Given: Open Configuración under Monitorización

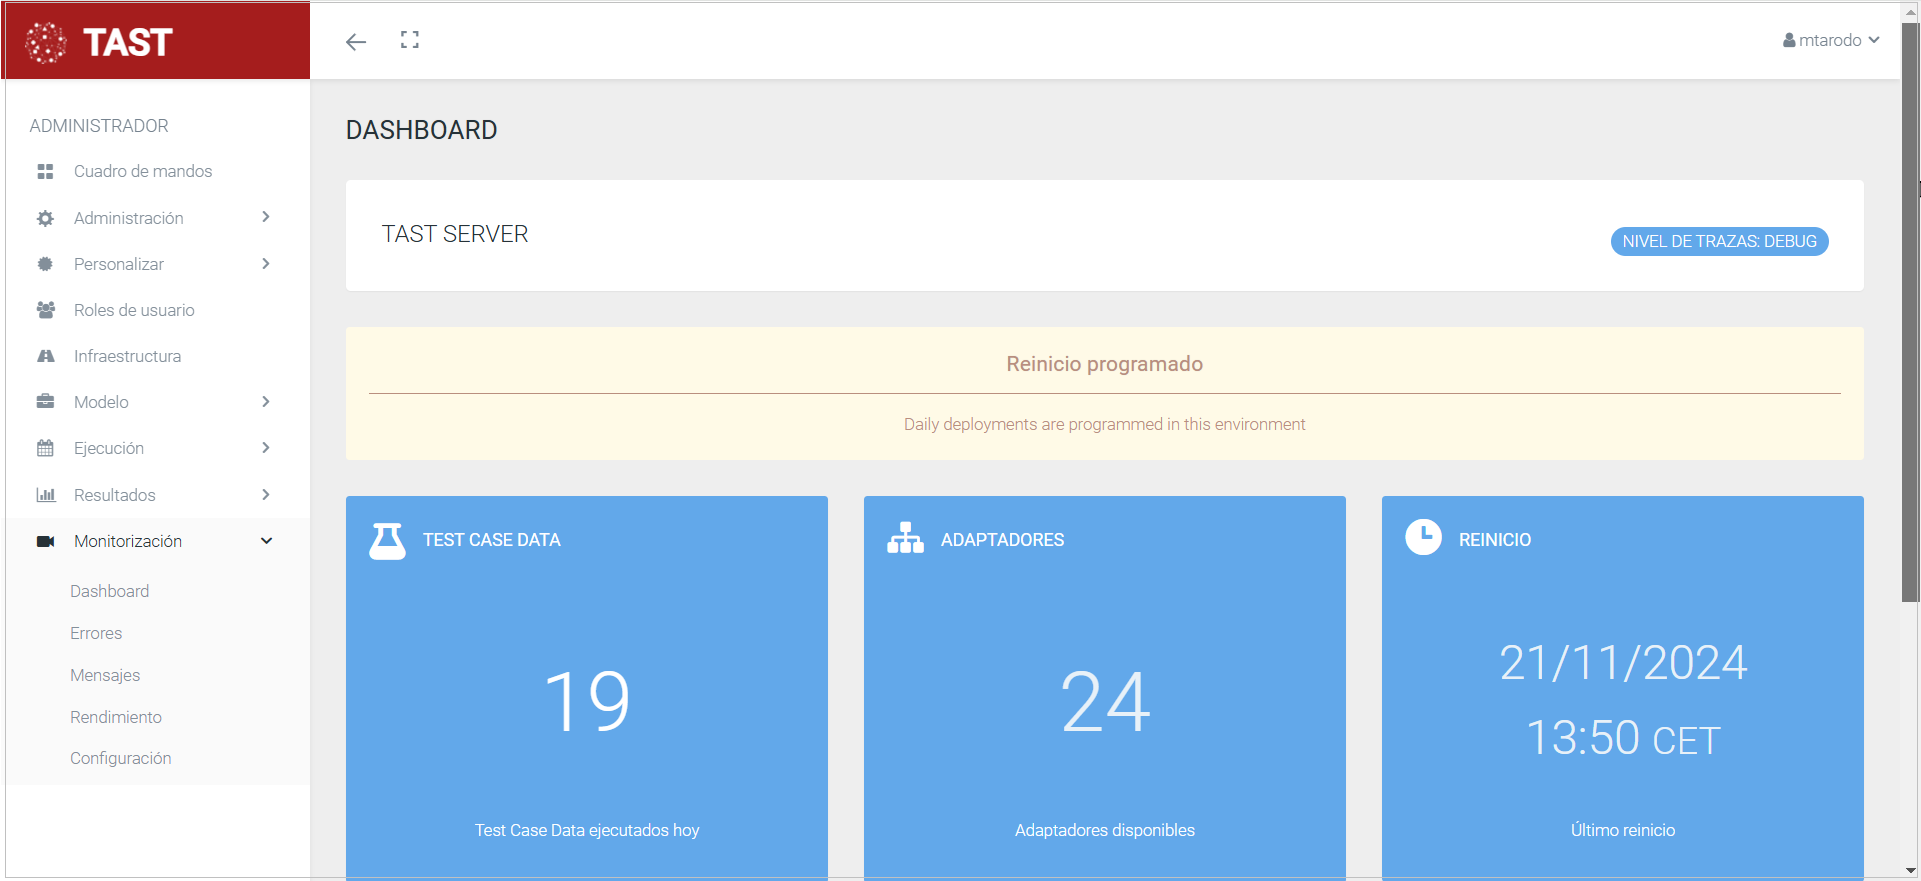Looking at the screenshot, I should coord(121,758).
